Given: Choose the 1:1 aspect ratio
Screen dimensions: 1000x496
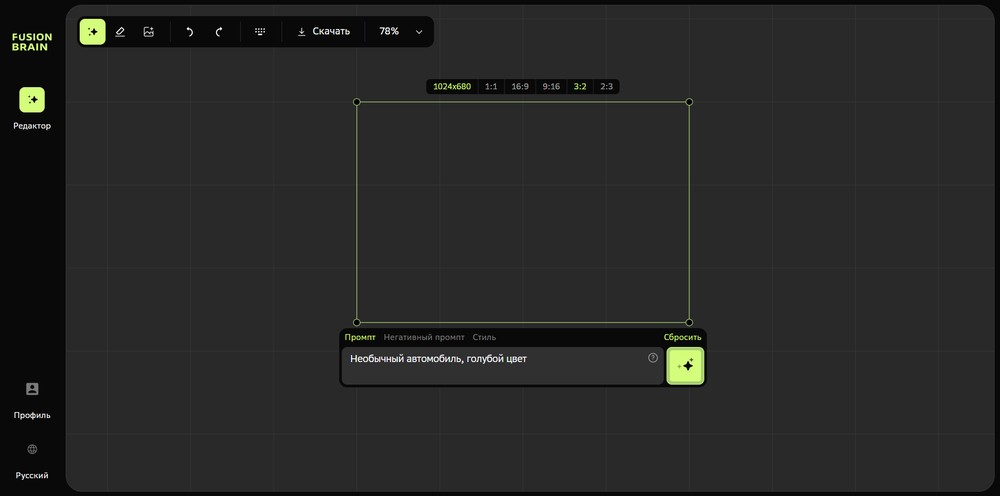Looking at the screenshot, I should pos(491,87).
